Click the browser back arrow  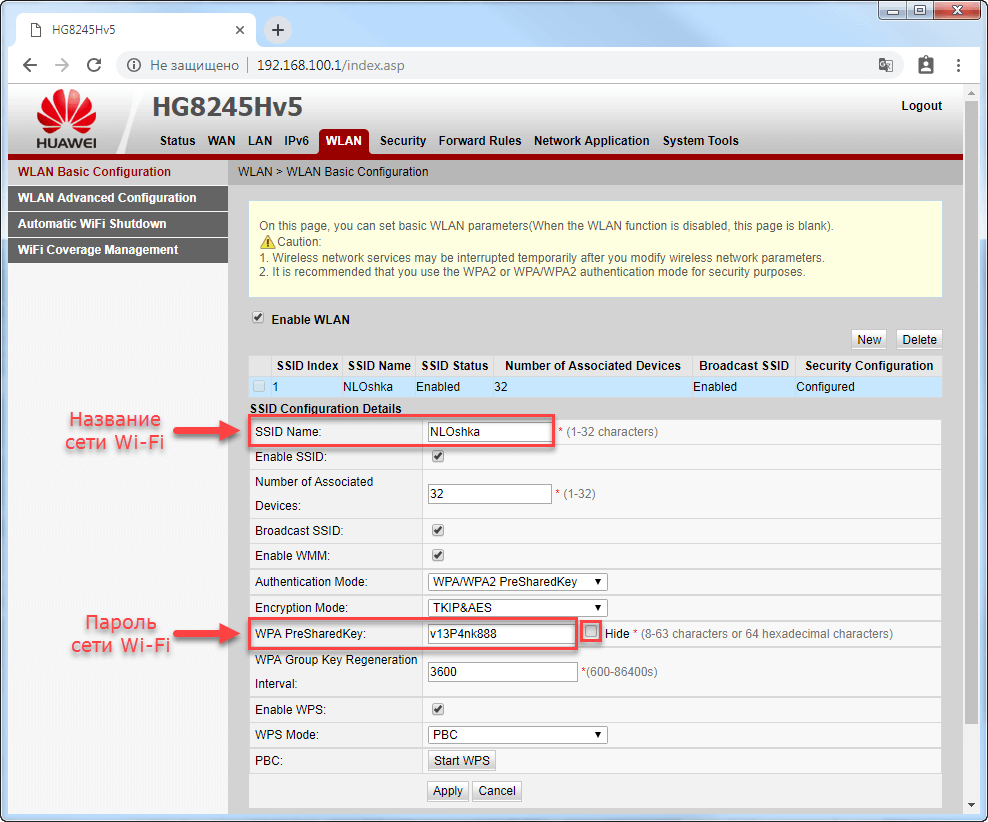pyautogui.click(x=30, y=65)
